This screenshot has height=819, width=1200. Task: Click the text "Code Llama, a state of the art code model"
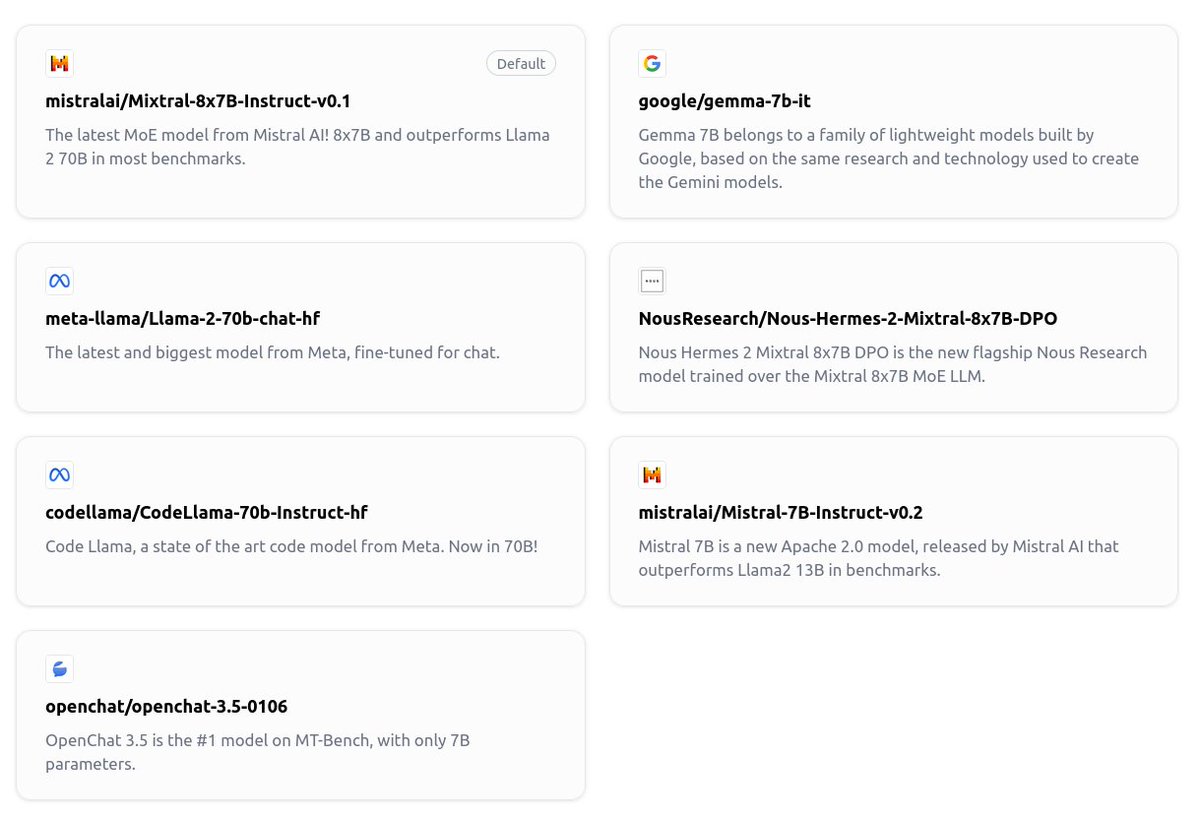292,546
